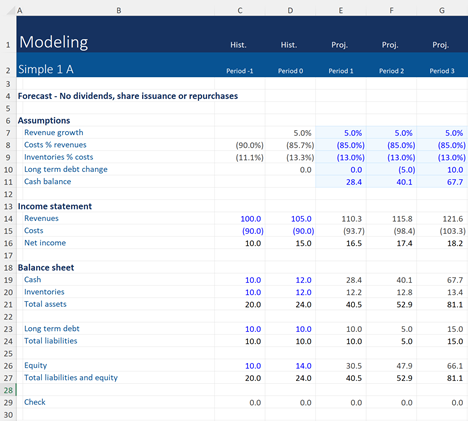Image resolution: width=468 pixels, height=421 pixels.
Task: Select column F header
Action: (x=391, y=11)
